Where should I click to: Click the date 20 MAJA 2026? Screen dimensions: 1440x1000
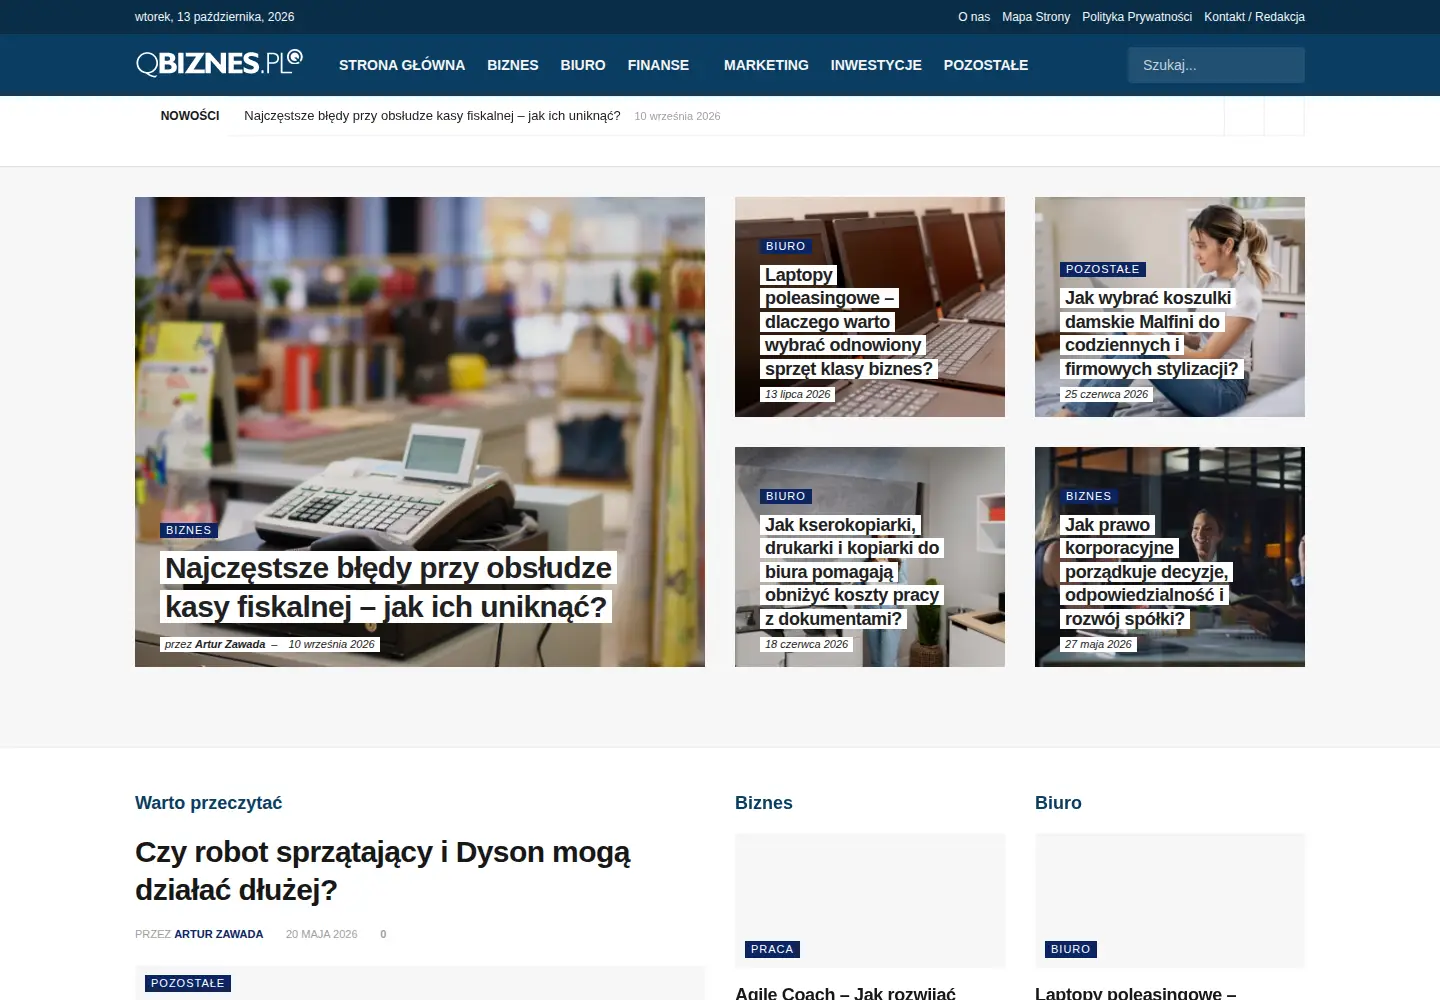click(x=321, y=934)
